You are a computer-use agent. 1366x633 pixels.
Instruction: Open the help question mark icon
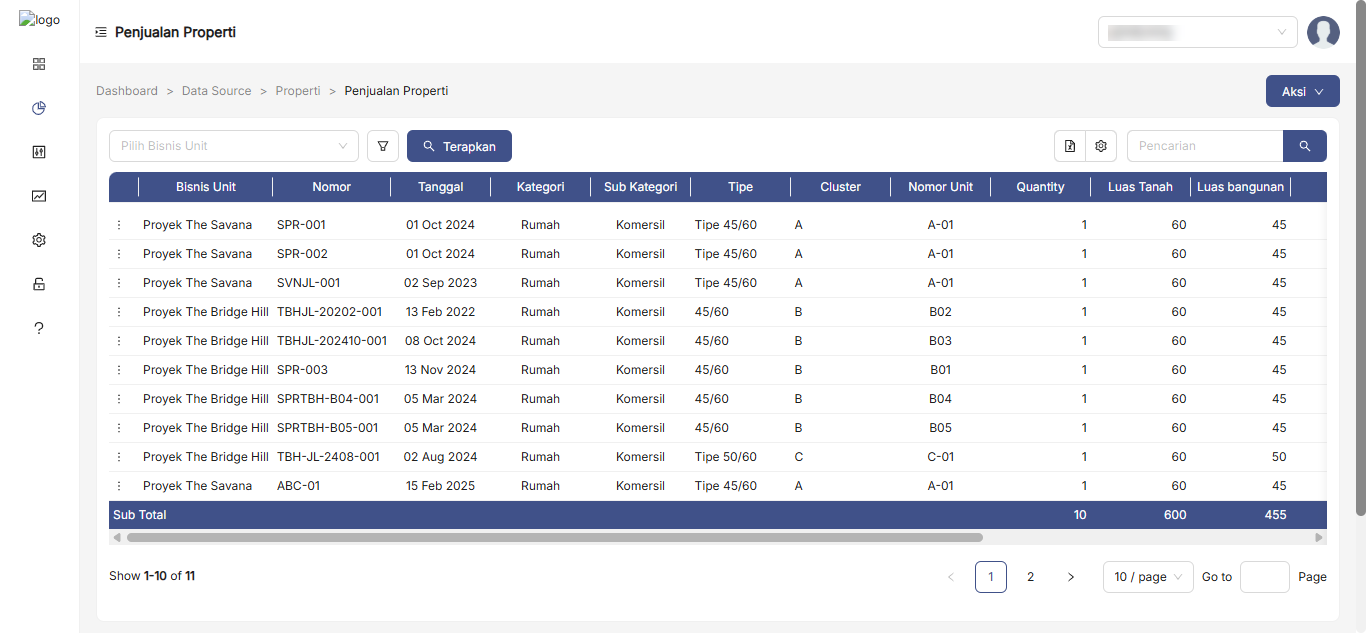click(x=39, y=328)
